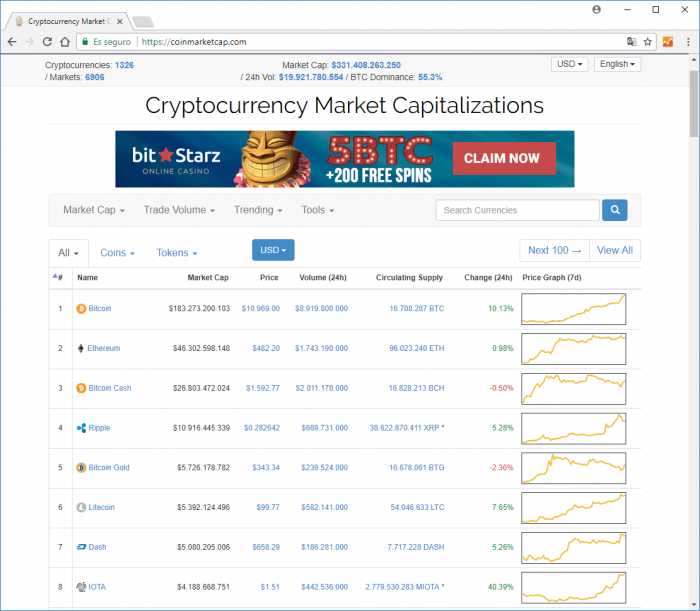Click the Bitcoin Cash coin logo

pos(81,388)
